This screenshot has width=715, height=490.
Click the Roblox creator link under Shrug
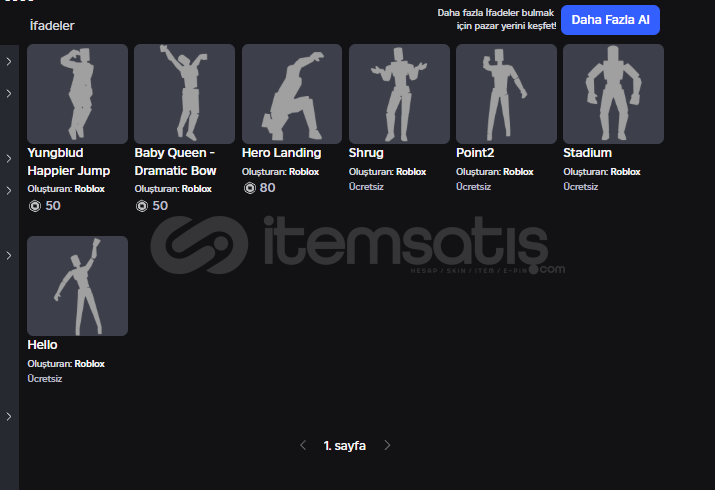pos(412,172)
